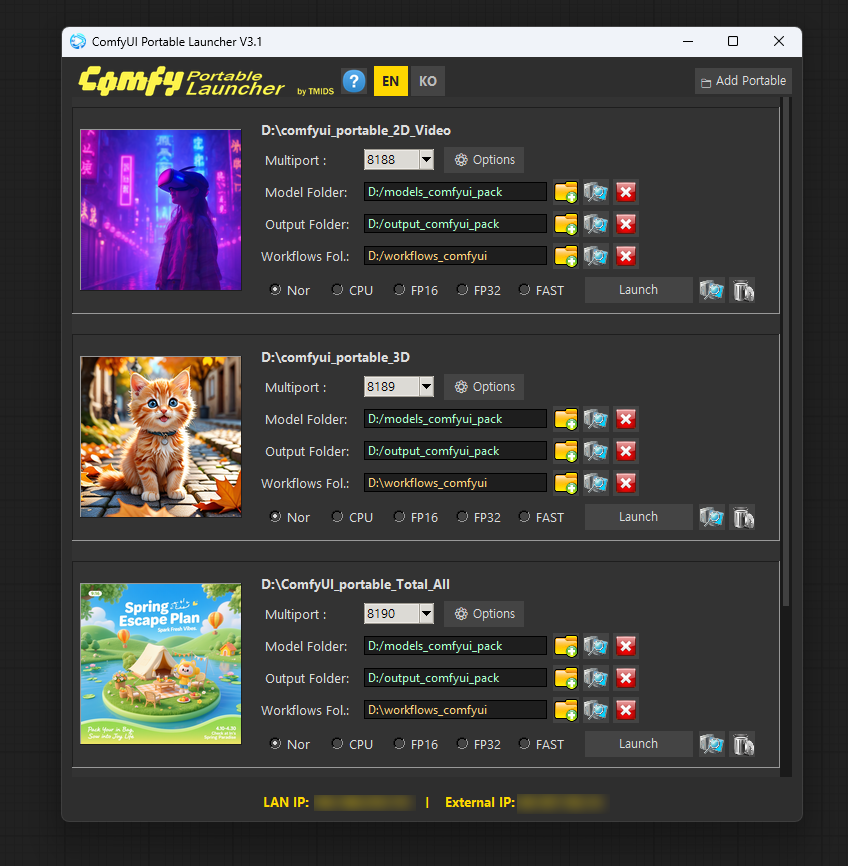The image size is (848, 866).
Task: Clear Workflows folder path for Total_All
Action: pyautogui.click(x=625, y=710)
